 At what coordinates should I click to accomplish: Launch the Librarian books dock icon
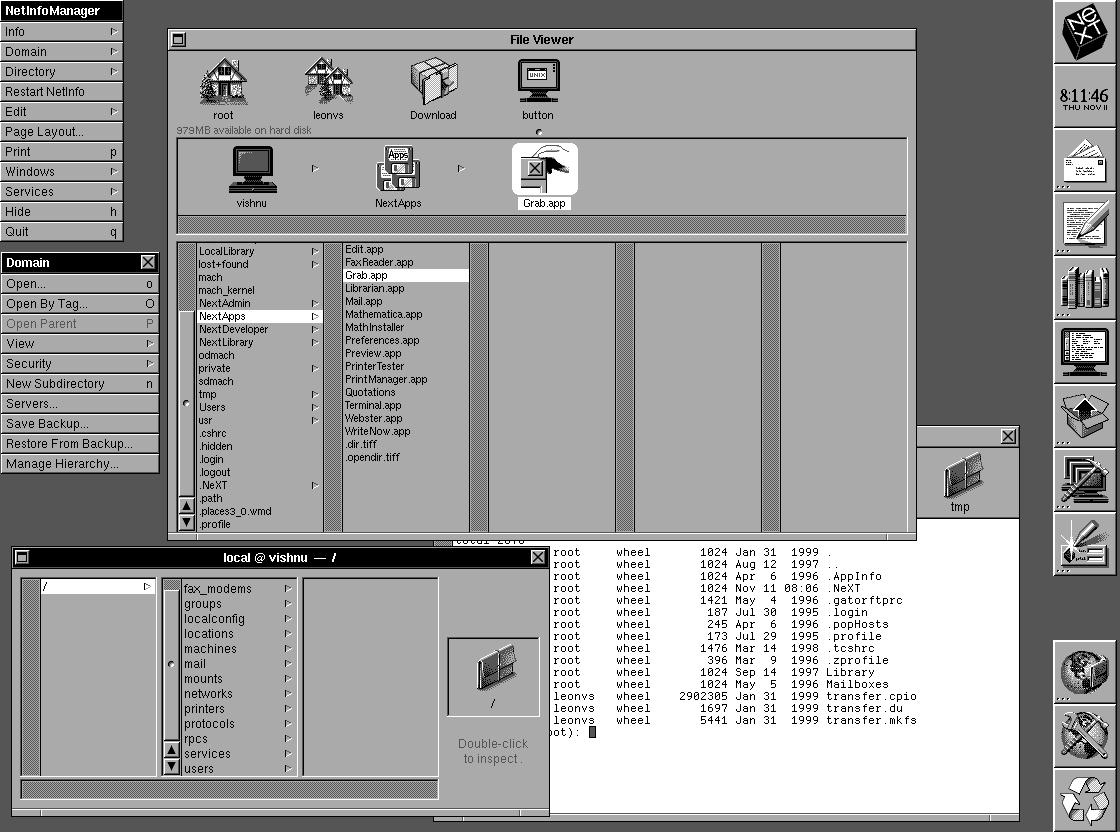pos(1085,287)
